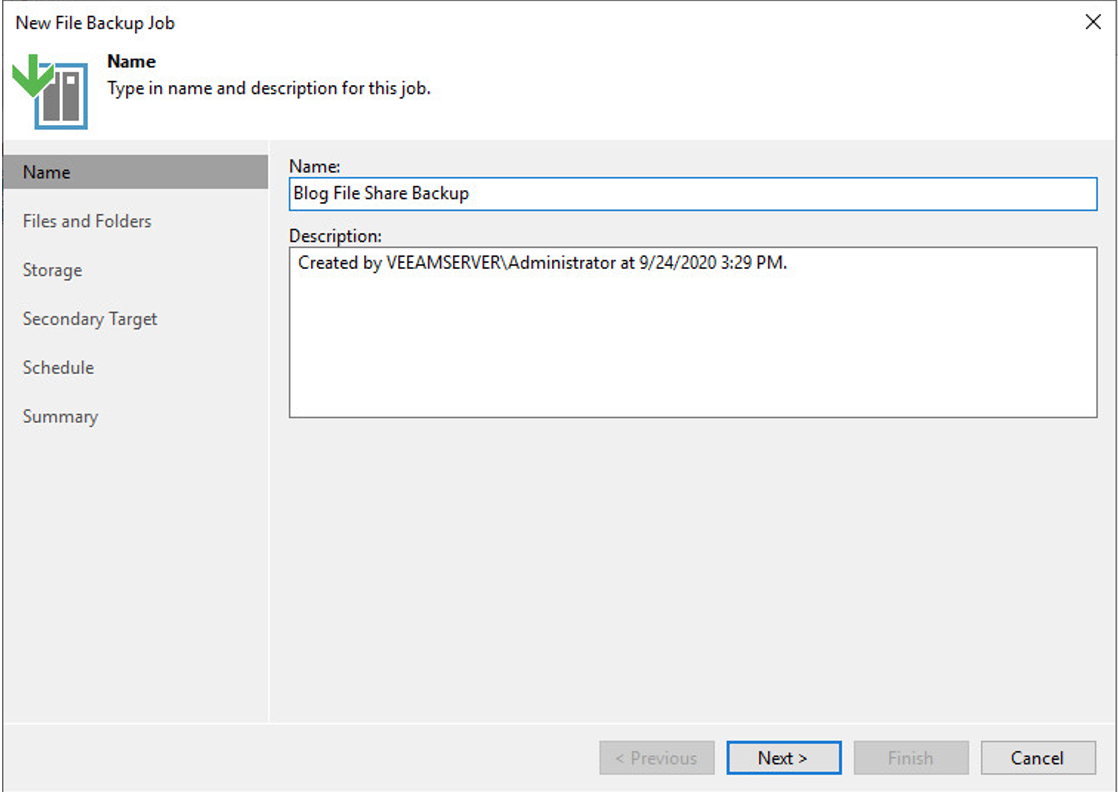Screen dimensions: 1118x792
Task: Cancel the backup job wizard
Action: tap(1038, 757)
